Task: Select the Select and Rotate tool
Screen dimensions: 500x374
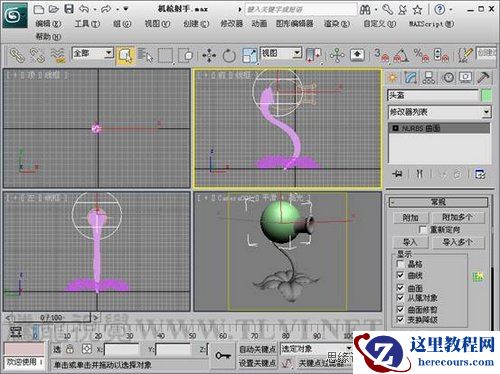Action: pyautogui.click(x=229, y=55)
